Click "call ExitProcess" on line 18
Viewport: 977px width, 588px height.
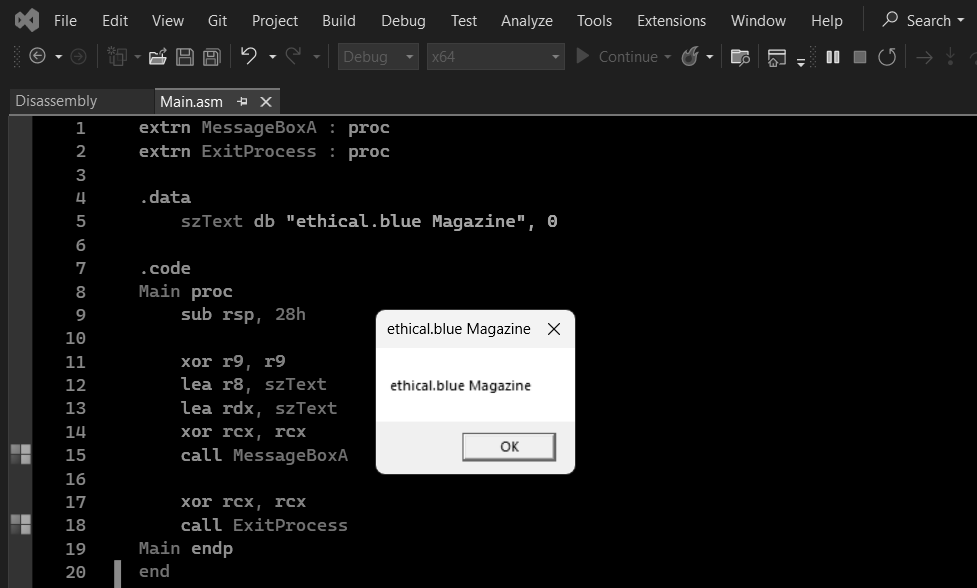coord(264,525)
